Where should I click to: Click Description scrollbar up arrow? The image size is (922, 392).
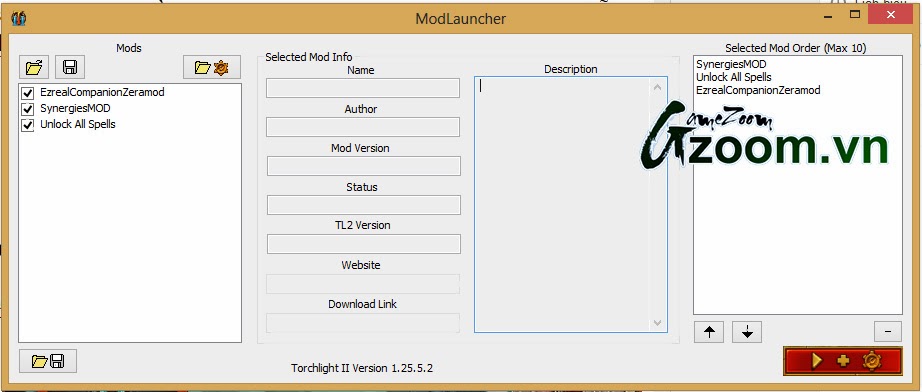point(657,88)
